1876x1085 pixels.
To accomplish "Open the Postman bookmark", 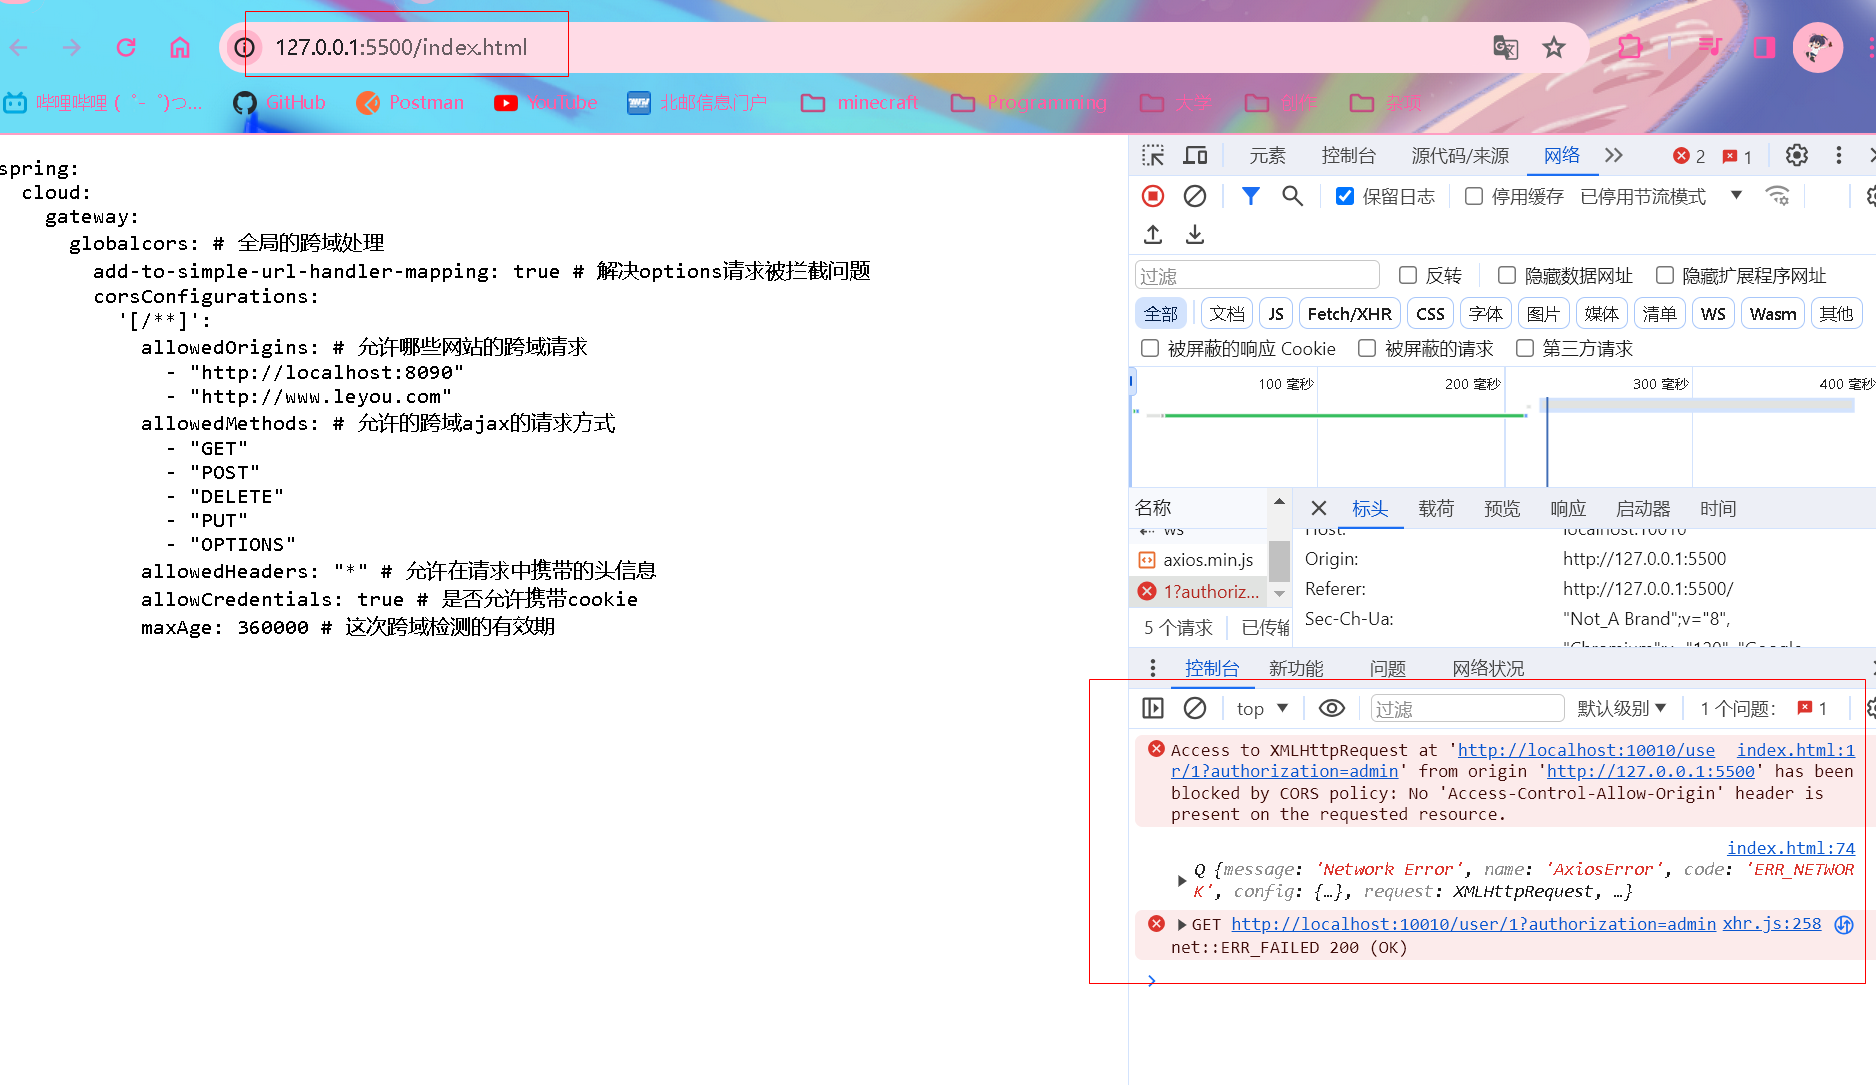I will [x=410, y=103].
